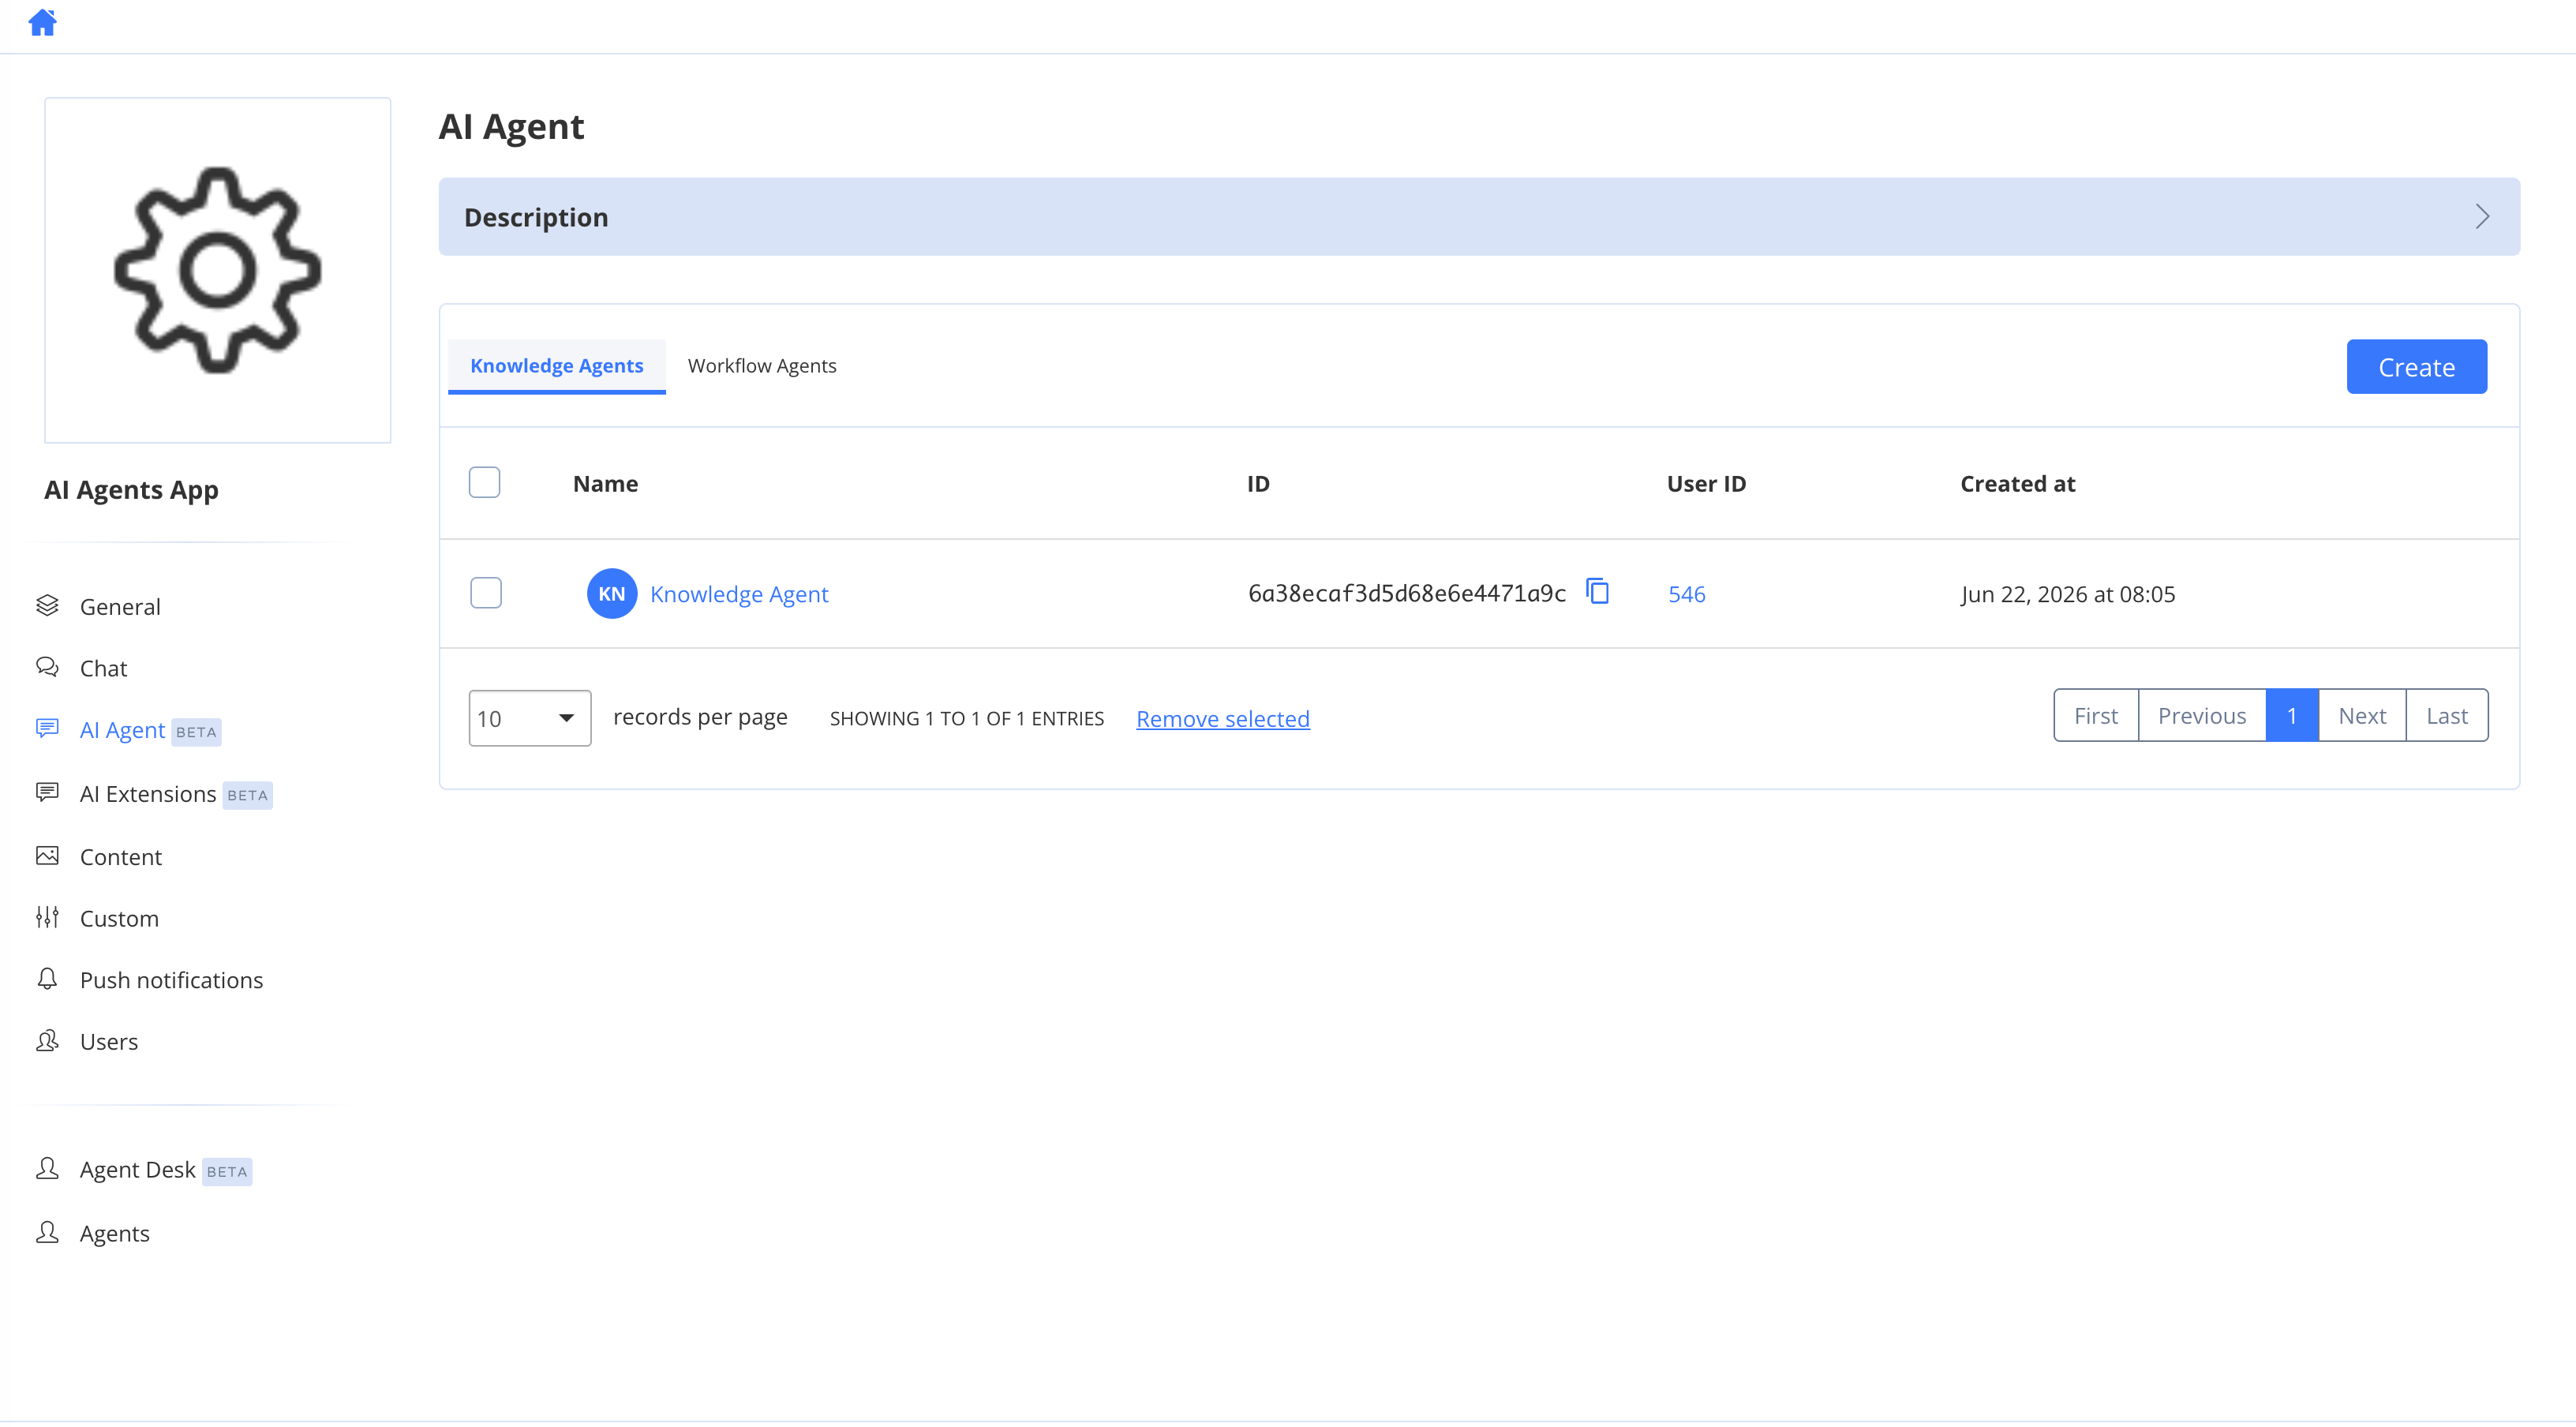Image resolution: width=2576 pixels, height=1427 pixels.
Task: Open AI Agent in the sidebar
Action: pyautogui.click(x=122, y=730)
